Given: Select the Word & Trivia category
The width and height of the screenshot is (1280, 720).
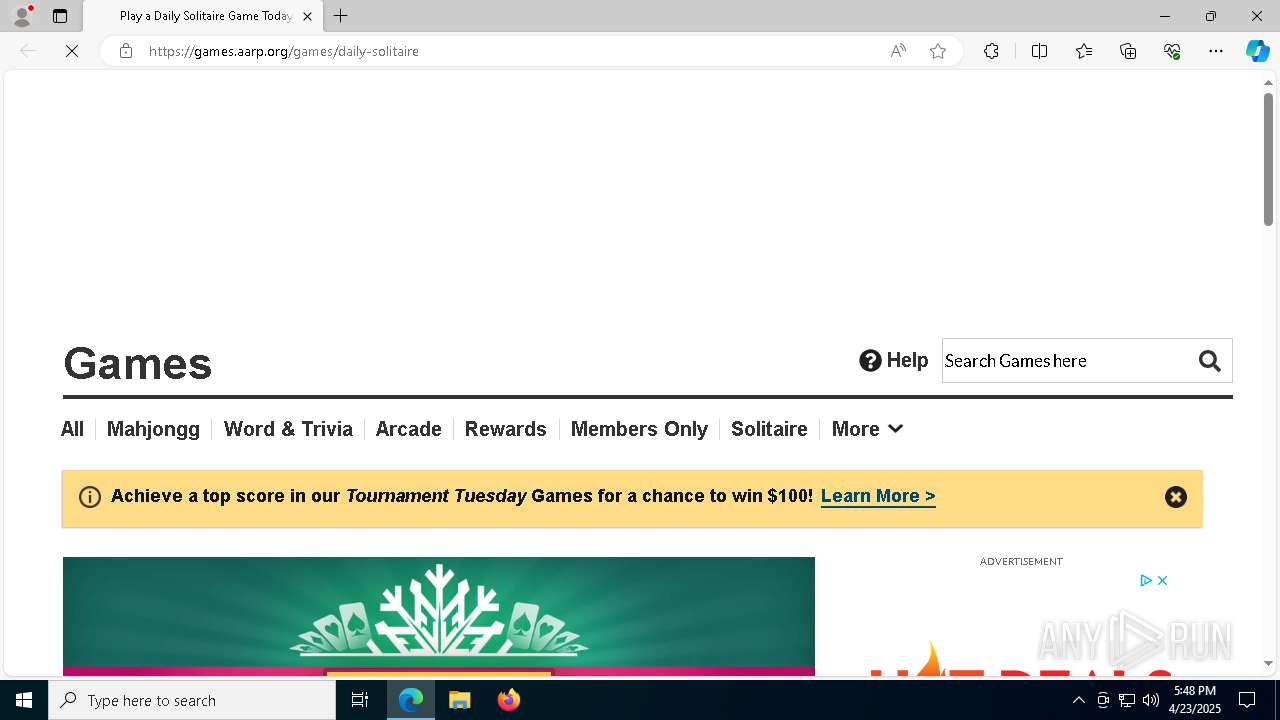Looking at the screenshot, I should point(288,429).
